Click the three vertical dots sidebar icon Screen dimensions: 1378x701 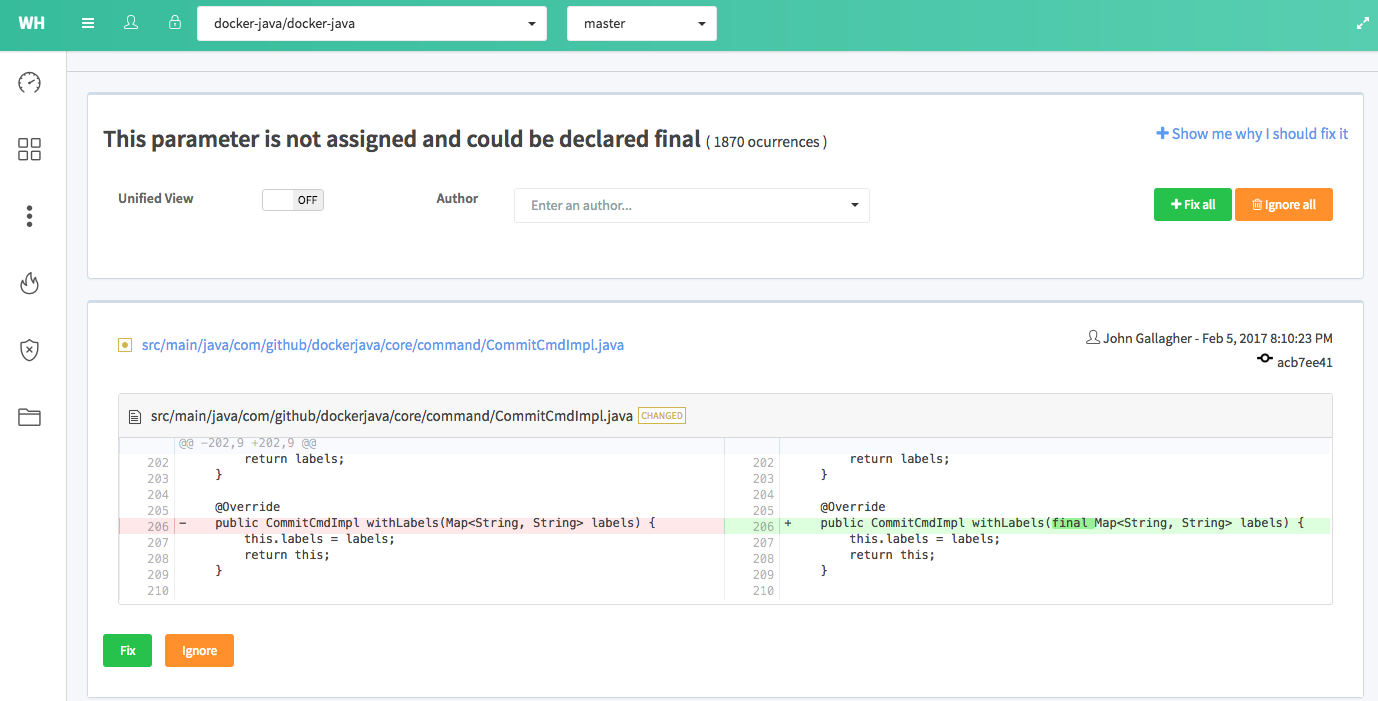(30, 216)
